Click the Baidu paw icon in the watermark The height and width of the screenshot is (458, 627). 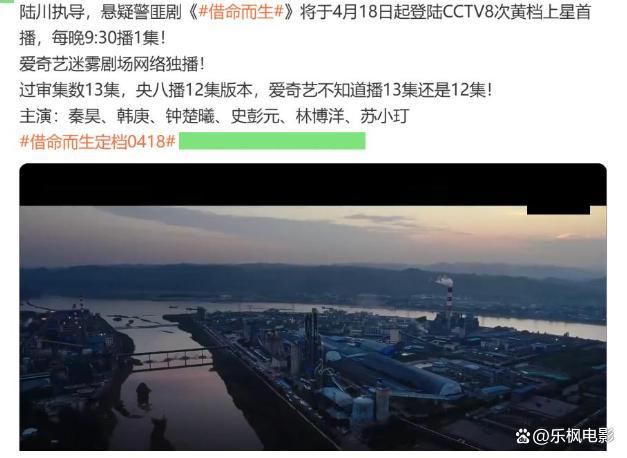pos(523,436)
